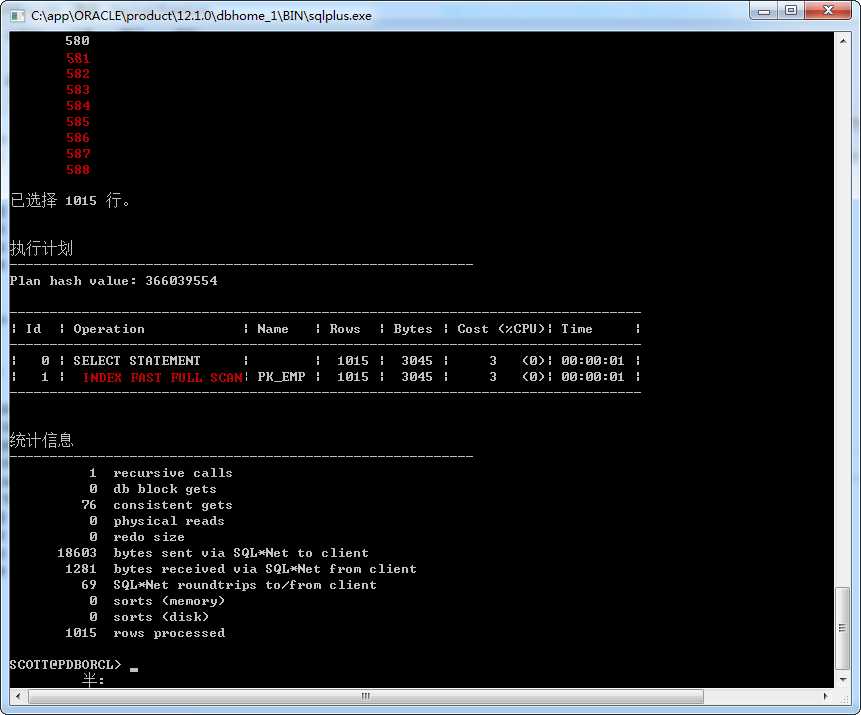Image resolution: width=861 pixels, height=715 pixels.
Task: Click the Time column header
Action: [x=576, y=329]
